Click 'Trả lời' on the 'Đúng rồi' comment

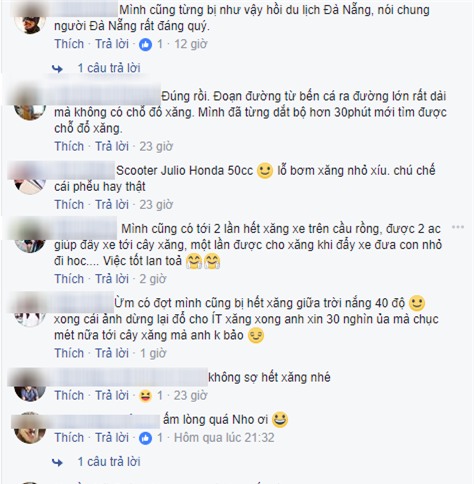pos(112,146)
